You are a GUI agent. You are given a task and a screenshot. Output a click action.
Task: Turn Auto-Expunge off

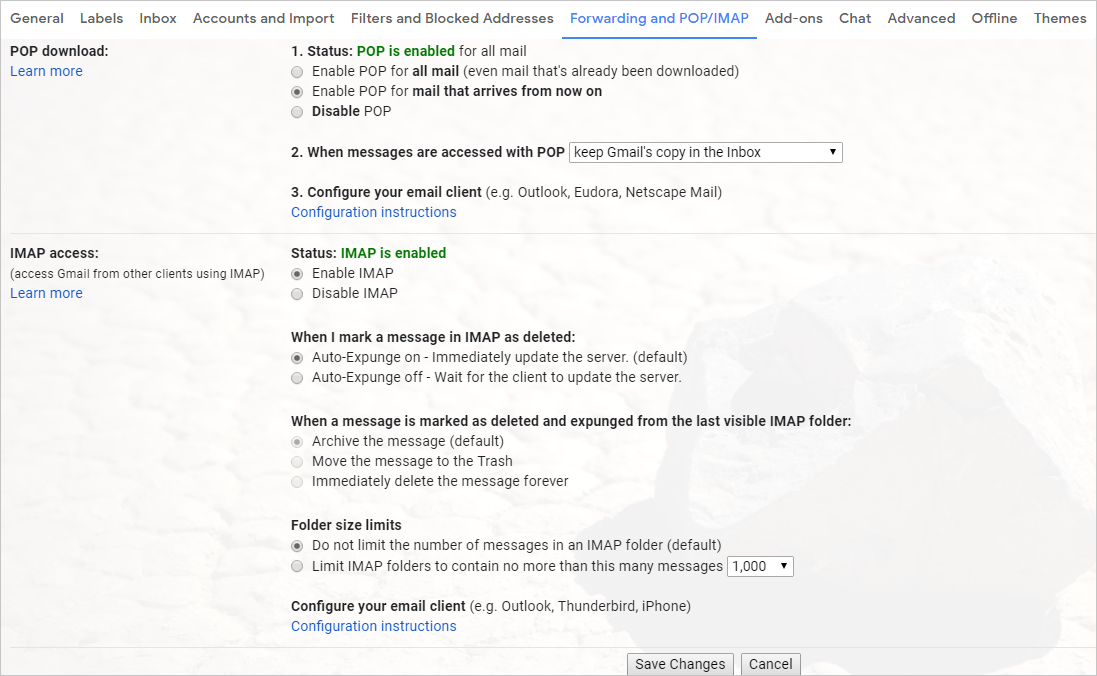tap(297, 377)
